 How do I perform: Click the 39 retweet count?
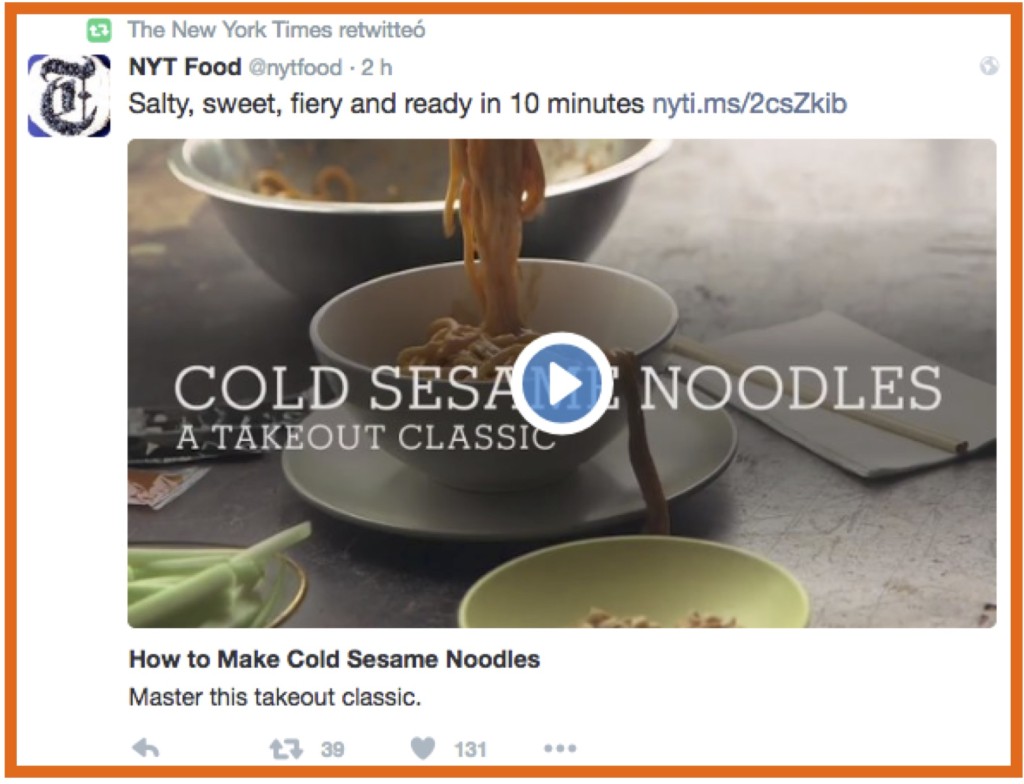click(x=332, y=749)
